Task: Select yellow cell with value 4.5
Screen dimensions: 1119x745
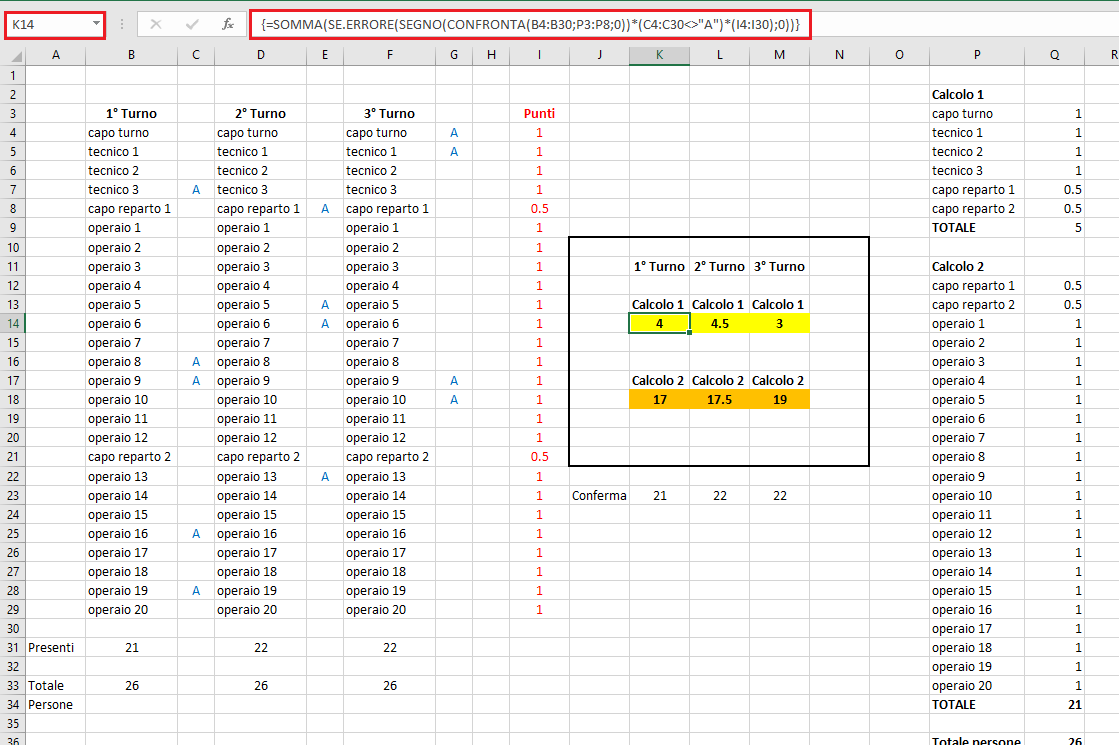Action: 719,323
